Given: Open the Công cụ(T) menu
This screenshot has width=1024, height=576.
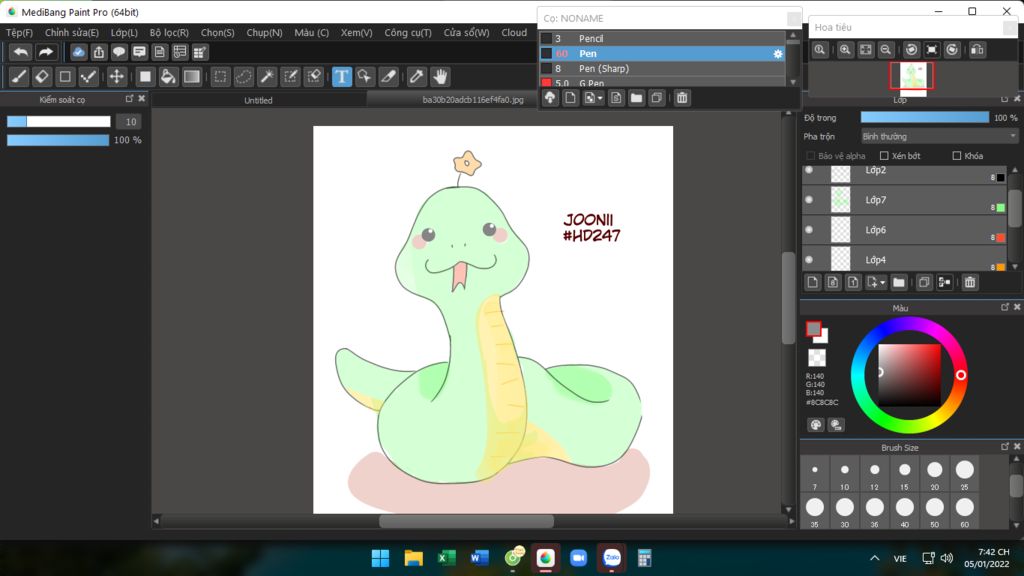Looking at the screenshot, I should tap(408, 33).
